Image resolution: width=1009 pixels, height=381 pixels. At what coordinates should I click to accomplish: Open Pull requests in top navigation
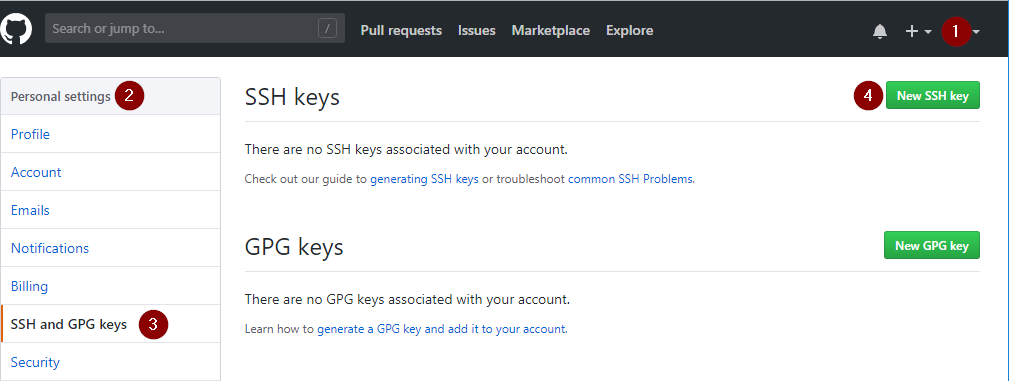pyautogui.click(x=401, y=30)
